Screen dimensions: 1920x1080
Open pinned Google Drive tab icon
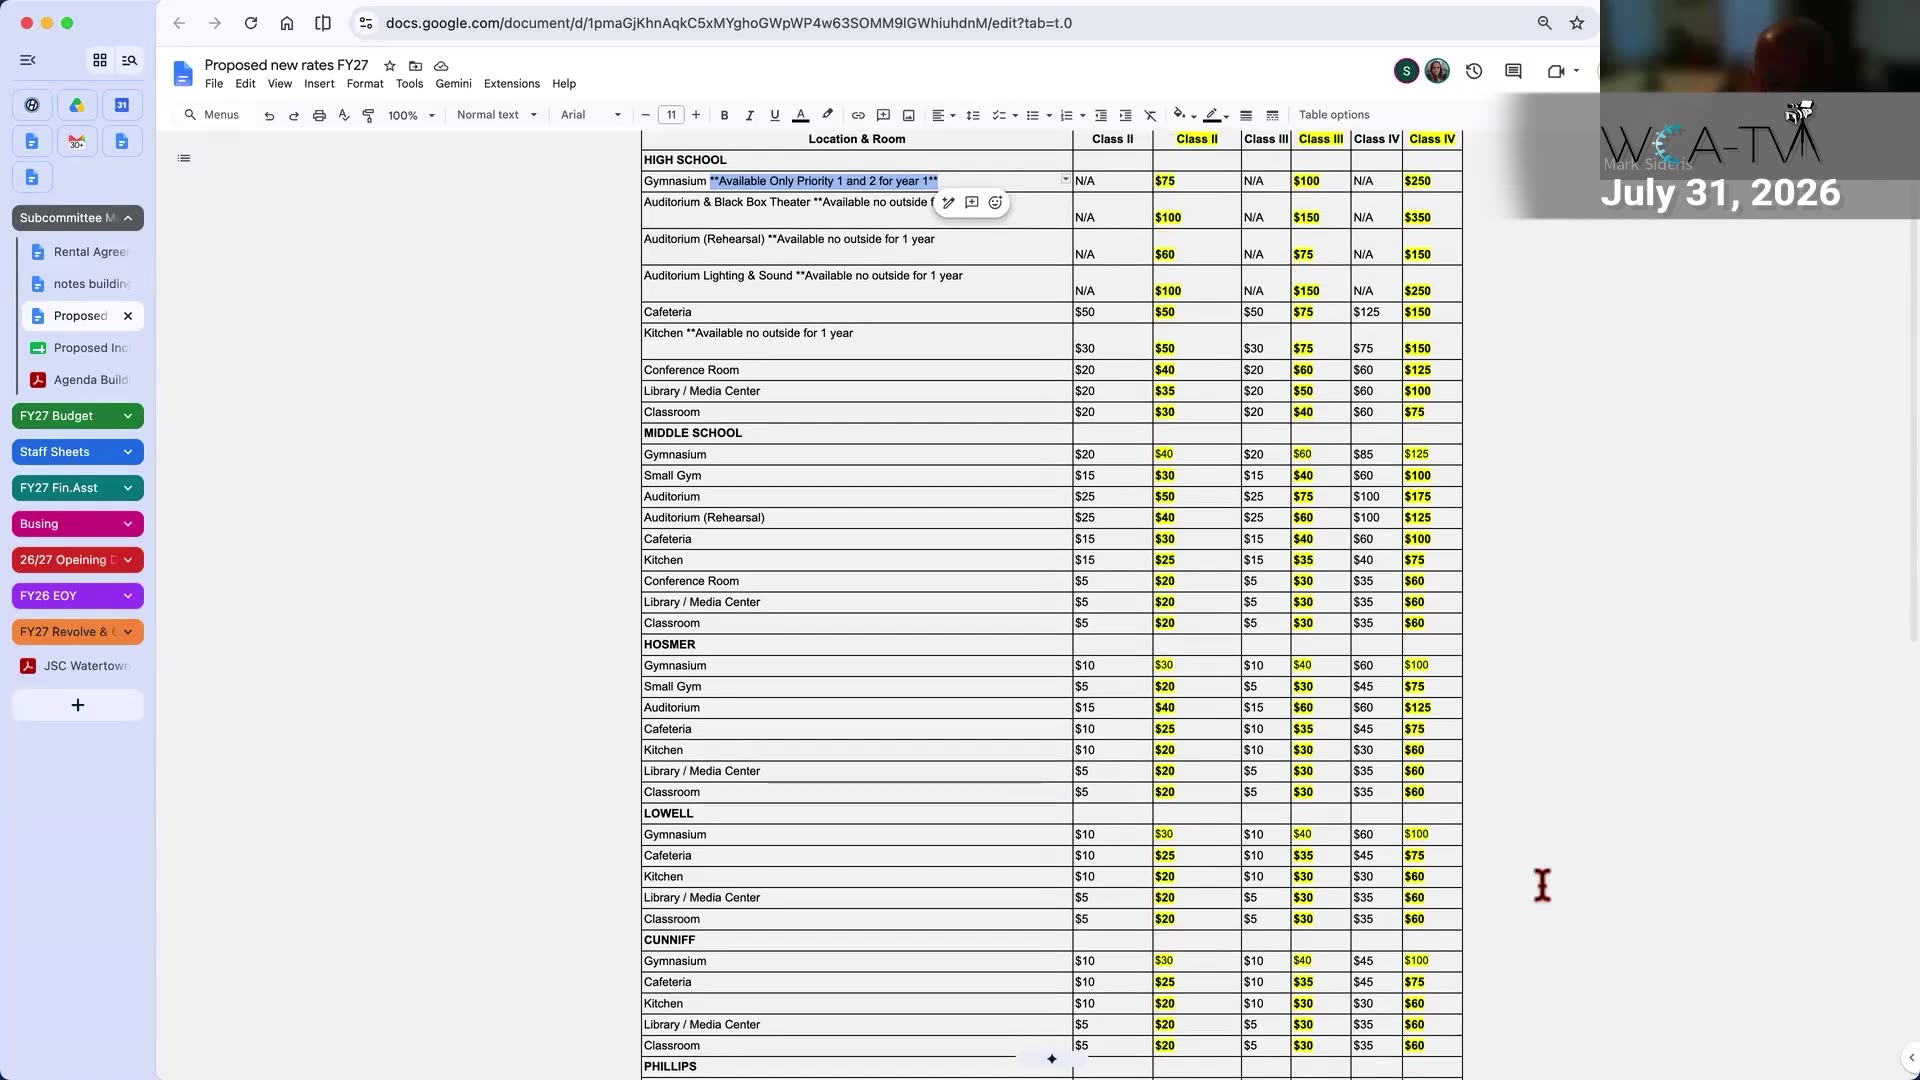coord(77,105)
